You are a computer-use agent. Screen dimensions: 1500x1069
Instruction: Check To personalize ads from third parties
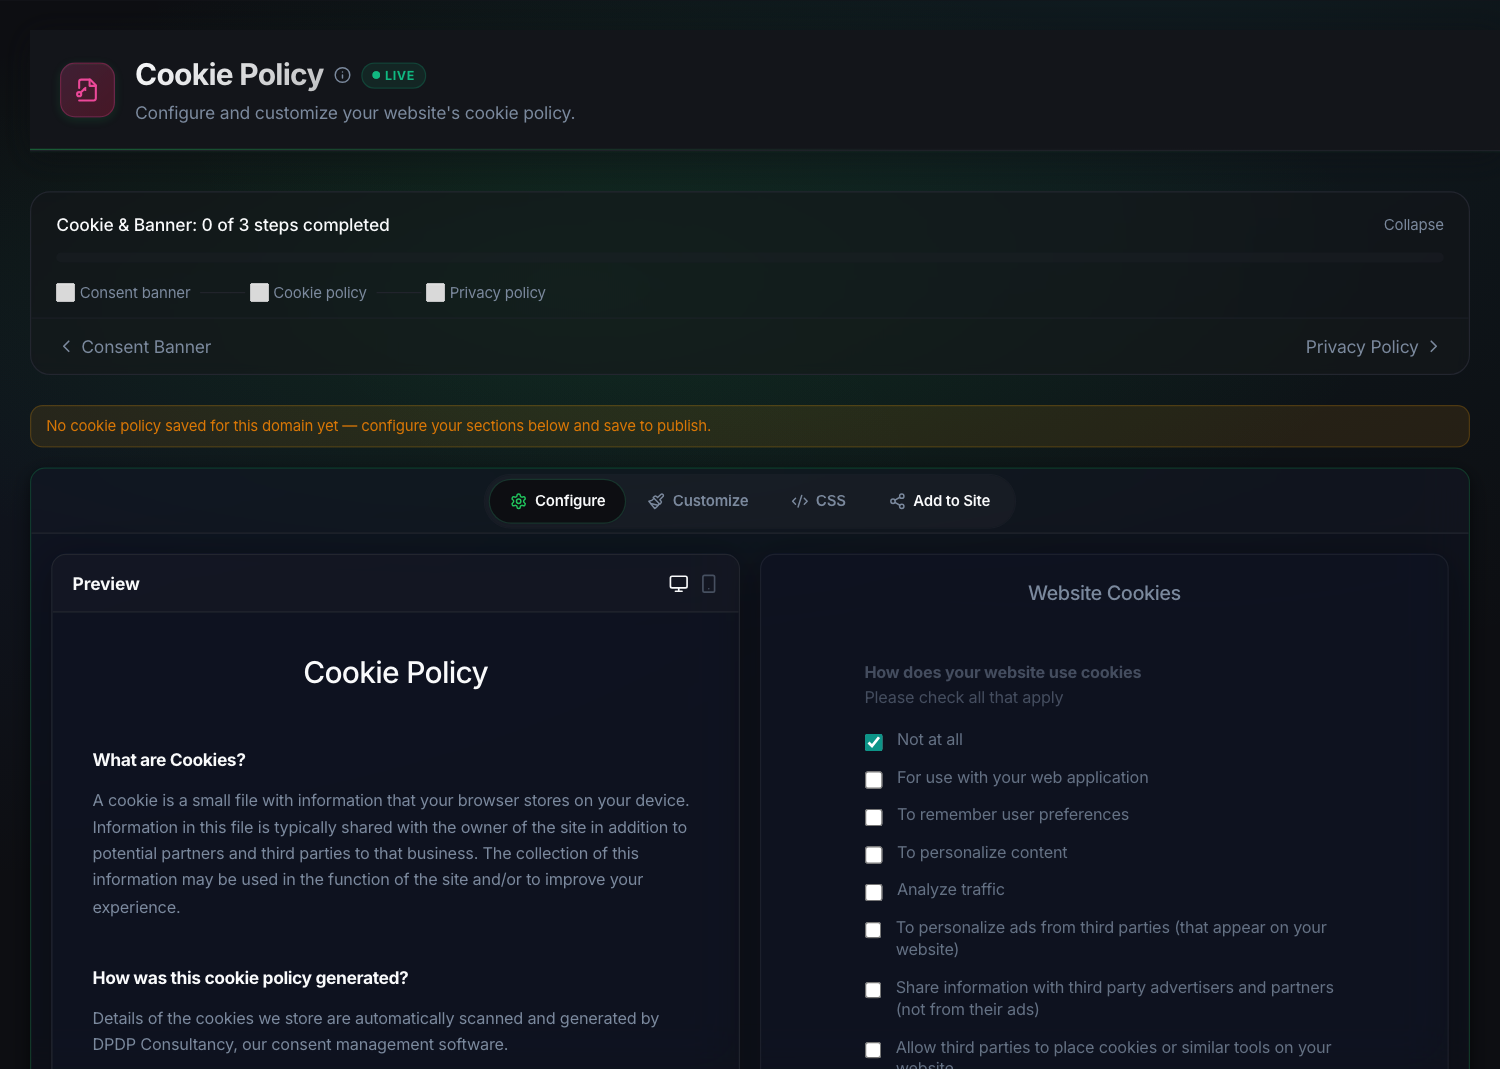(x=873, y=930)
